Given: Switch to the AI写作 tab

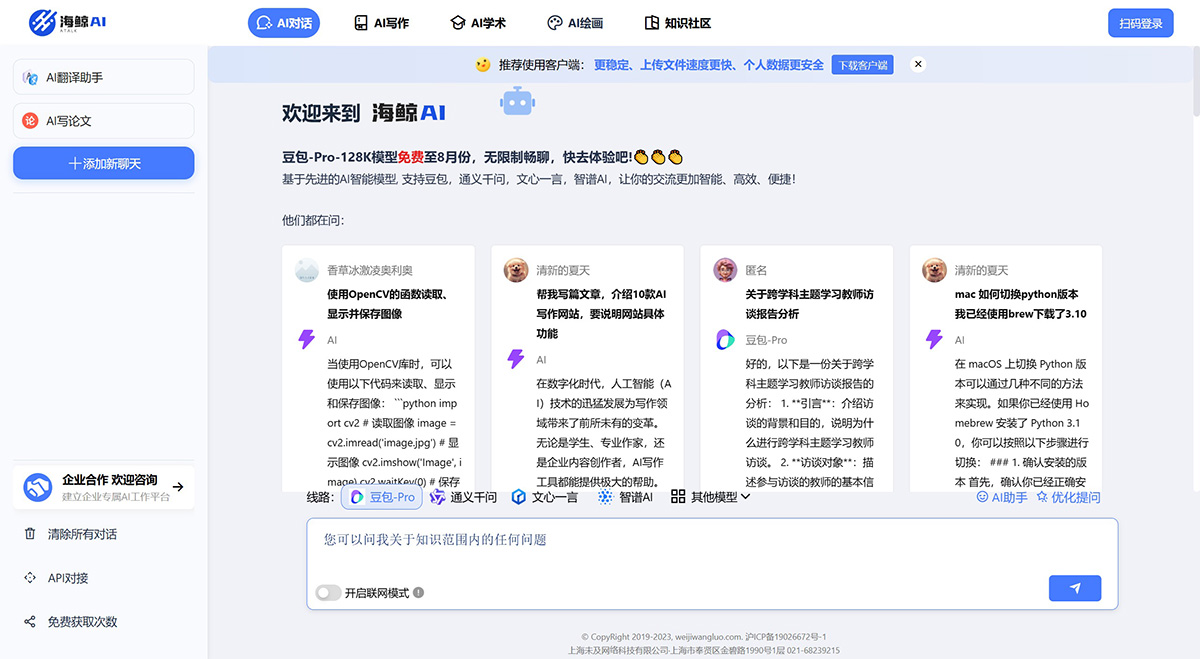Looking at the screenshot, I should click(x=381, y=22).
